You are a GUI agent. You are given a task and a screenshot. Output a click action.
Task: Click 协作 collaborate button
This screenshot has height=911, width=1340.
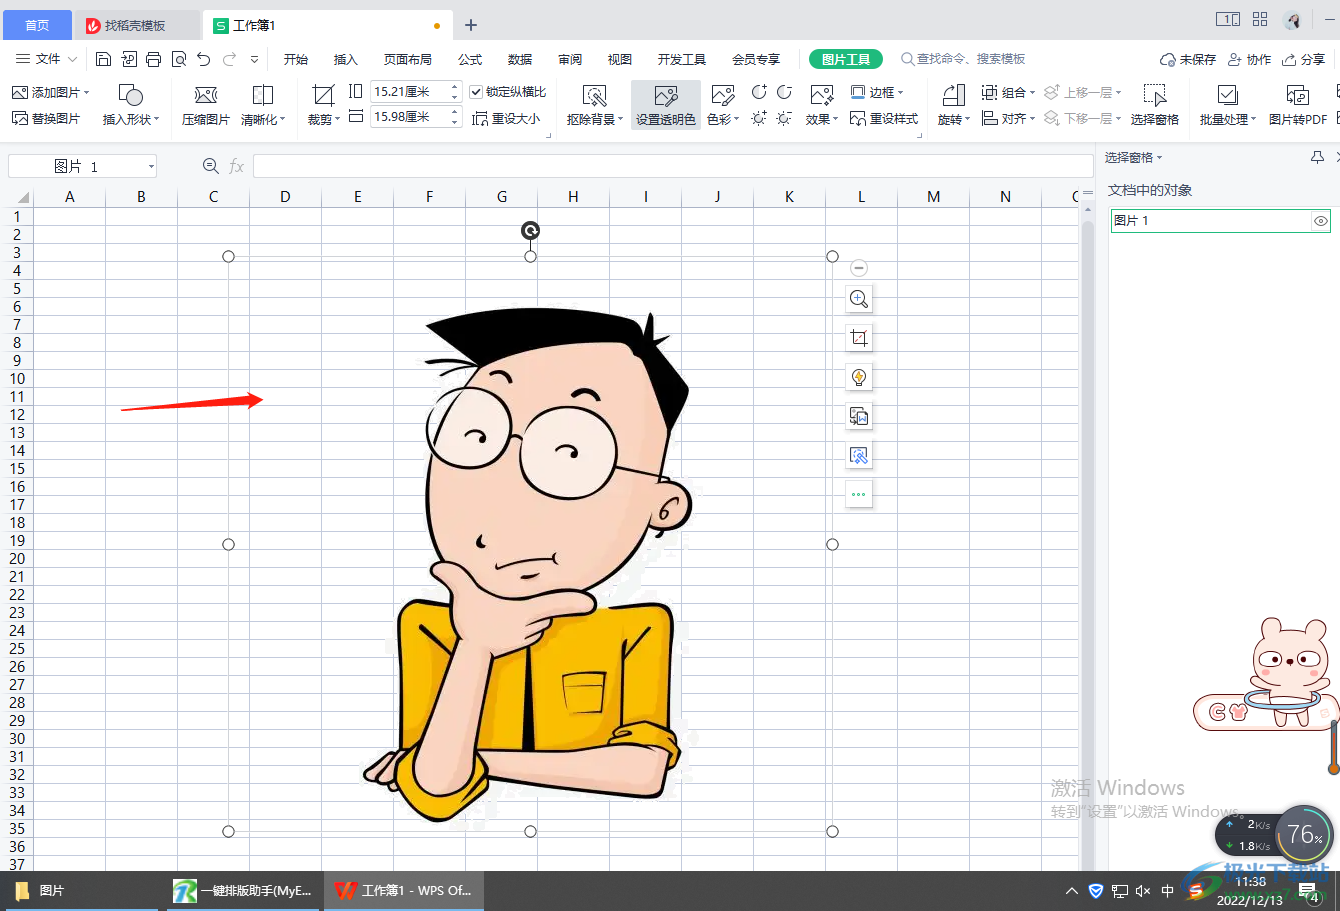pyautogui.click(x=1249, y=59)
